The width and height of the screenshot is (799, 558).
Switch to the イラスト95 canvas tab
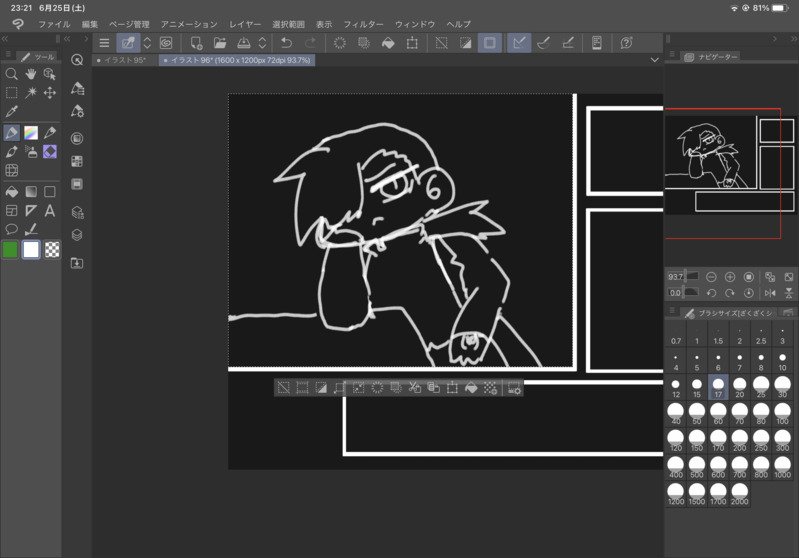pos(125,60)
